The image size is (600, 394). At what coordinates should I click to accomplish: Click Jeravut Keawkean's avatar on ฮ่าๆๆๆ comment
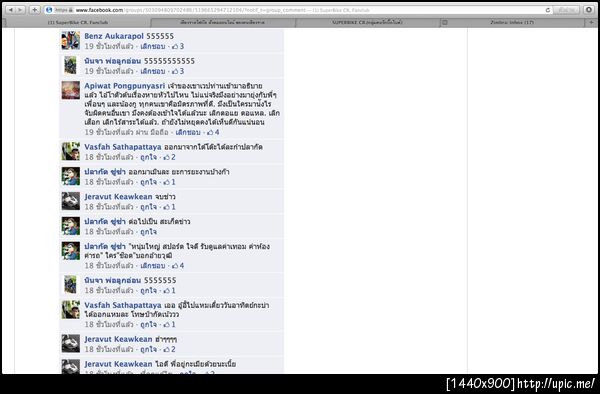click(x=71, y=344)
